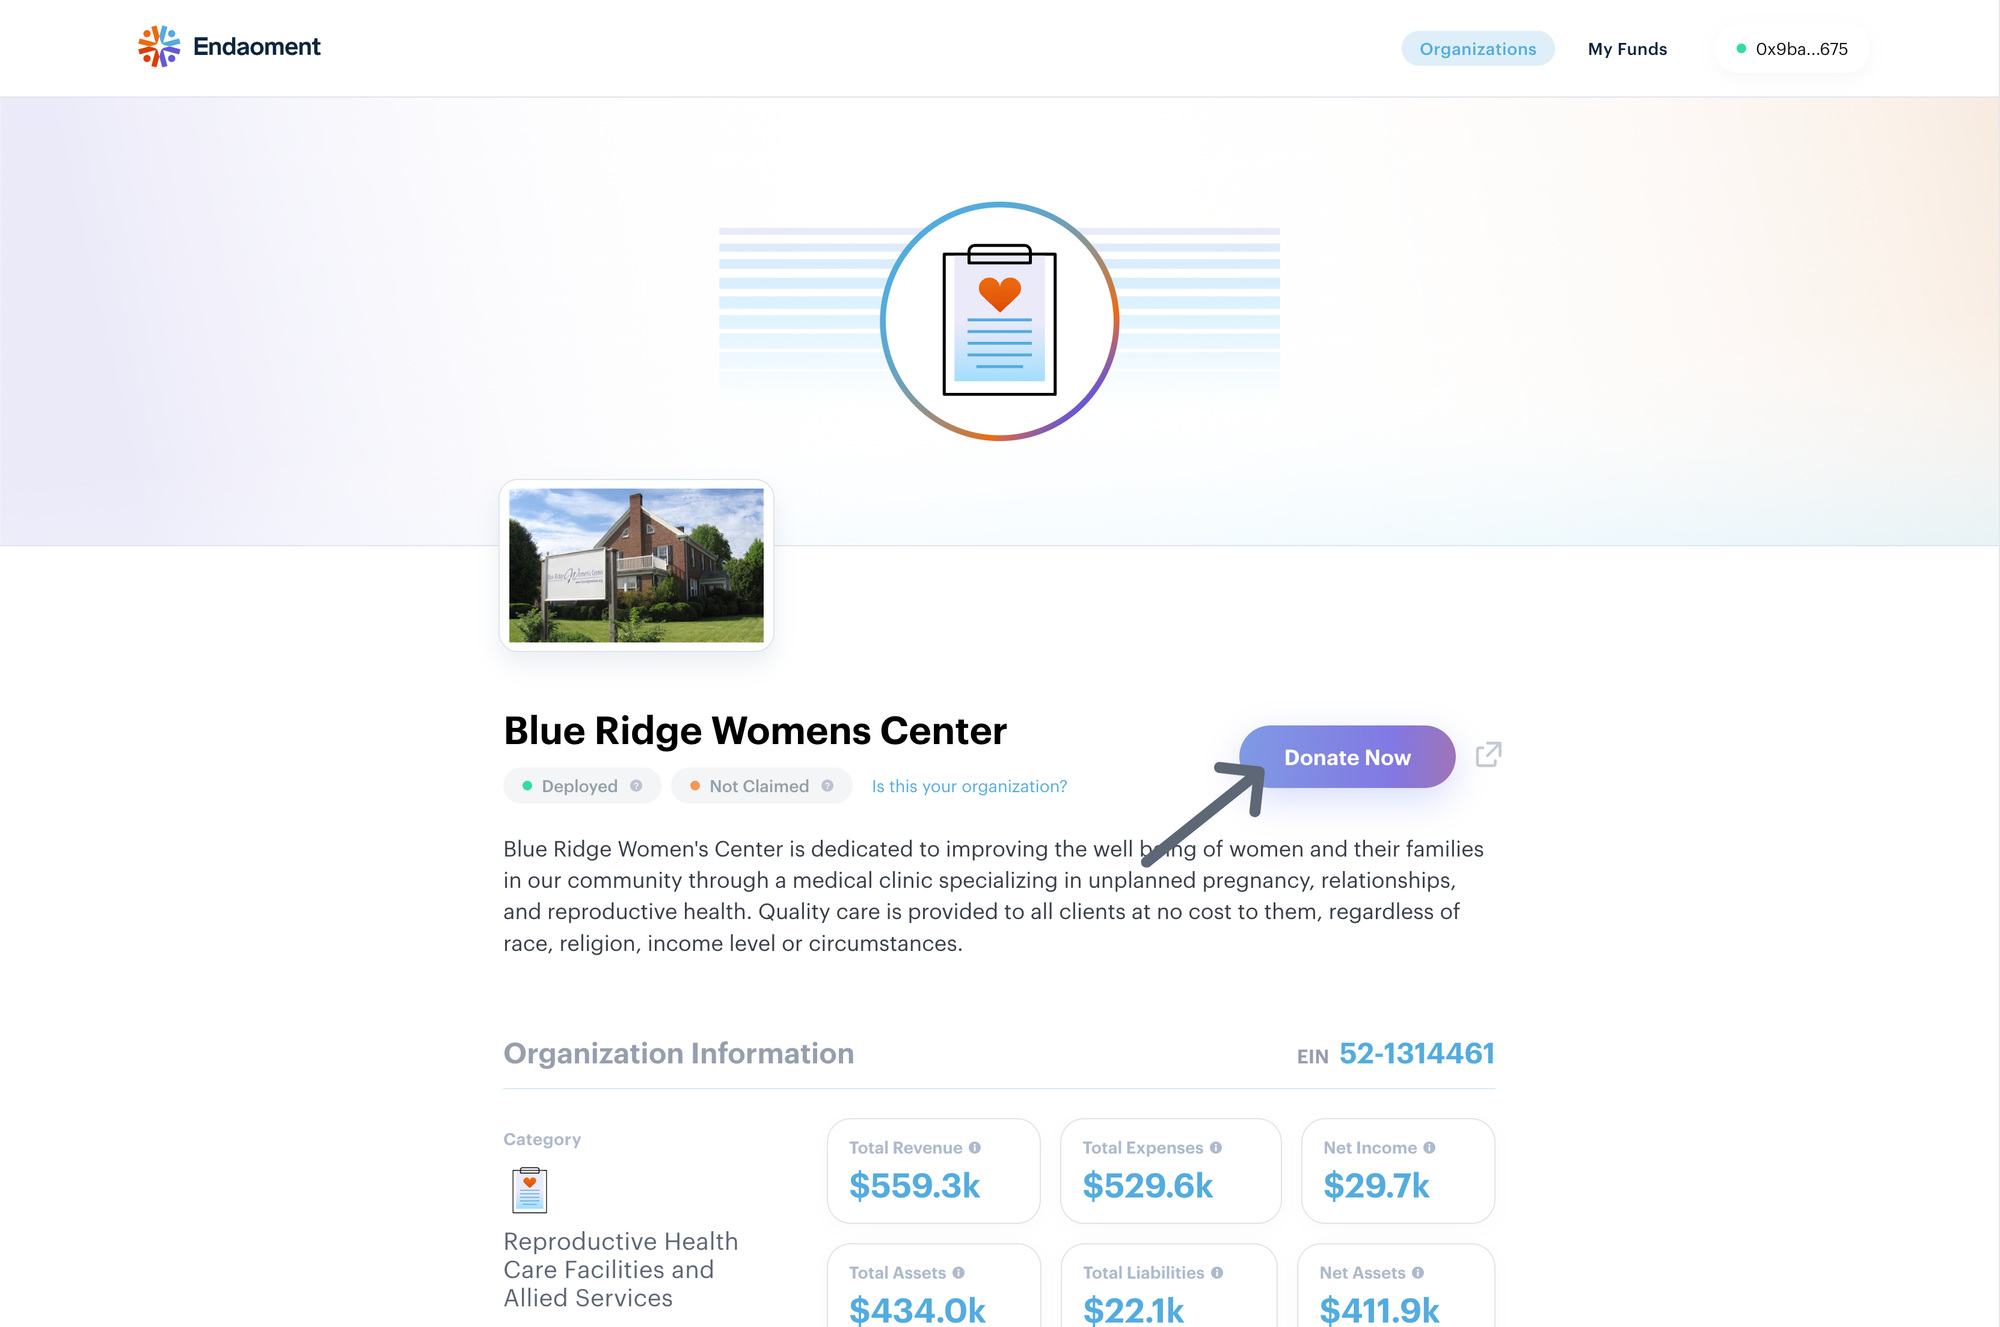Click the Net Assets info icon
2000x1327 pixels.
[x=1418, y=1273]
